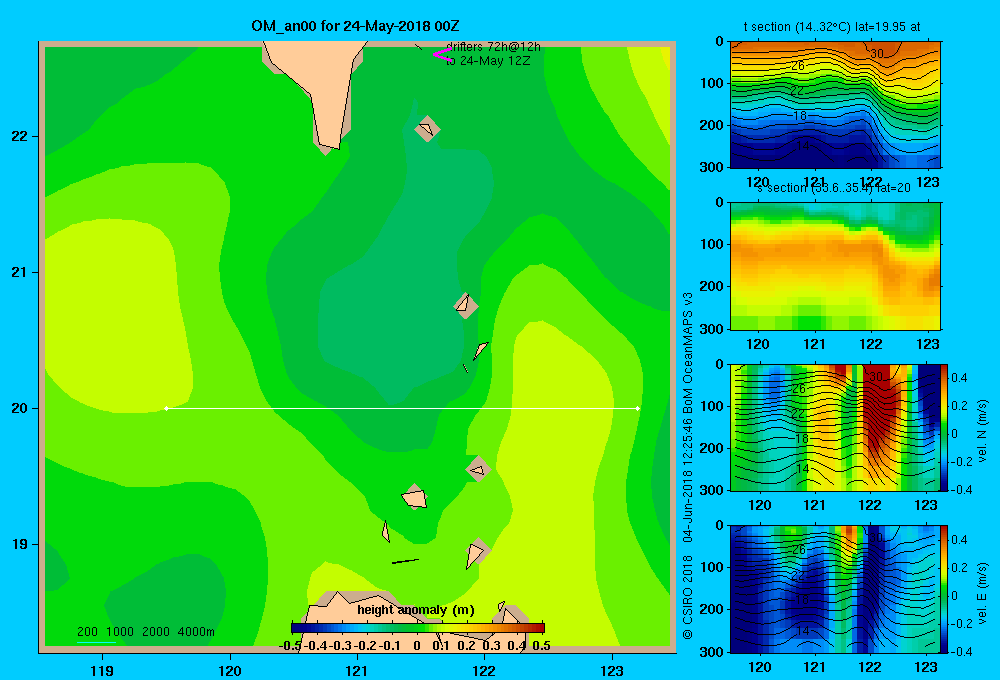
Task: Click the latitude 21 axis label on main map
Action: pyautogui.click(x=20, y=272)
